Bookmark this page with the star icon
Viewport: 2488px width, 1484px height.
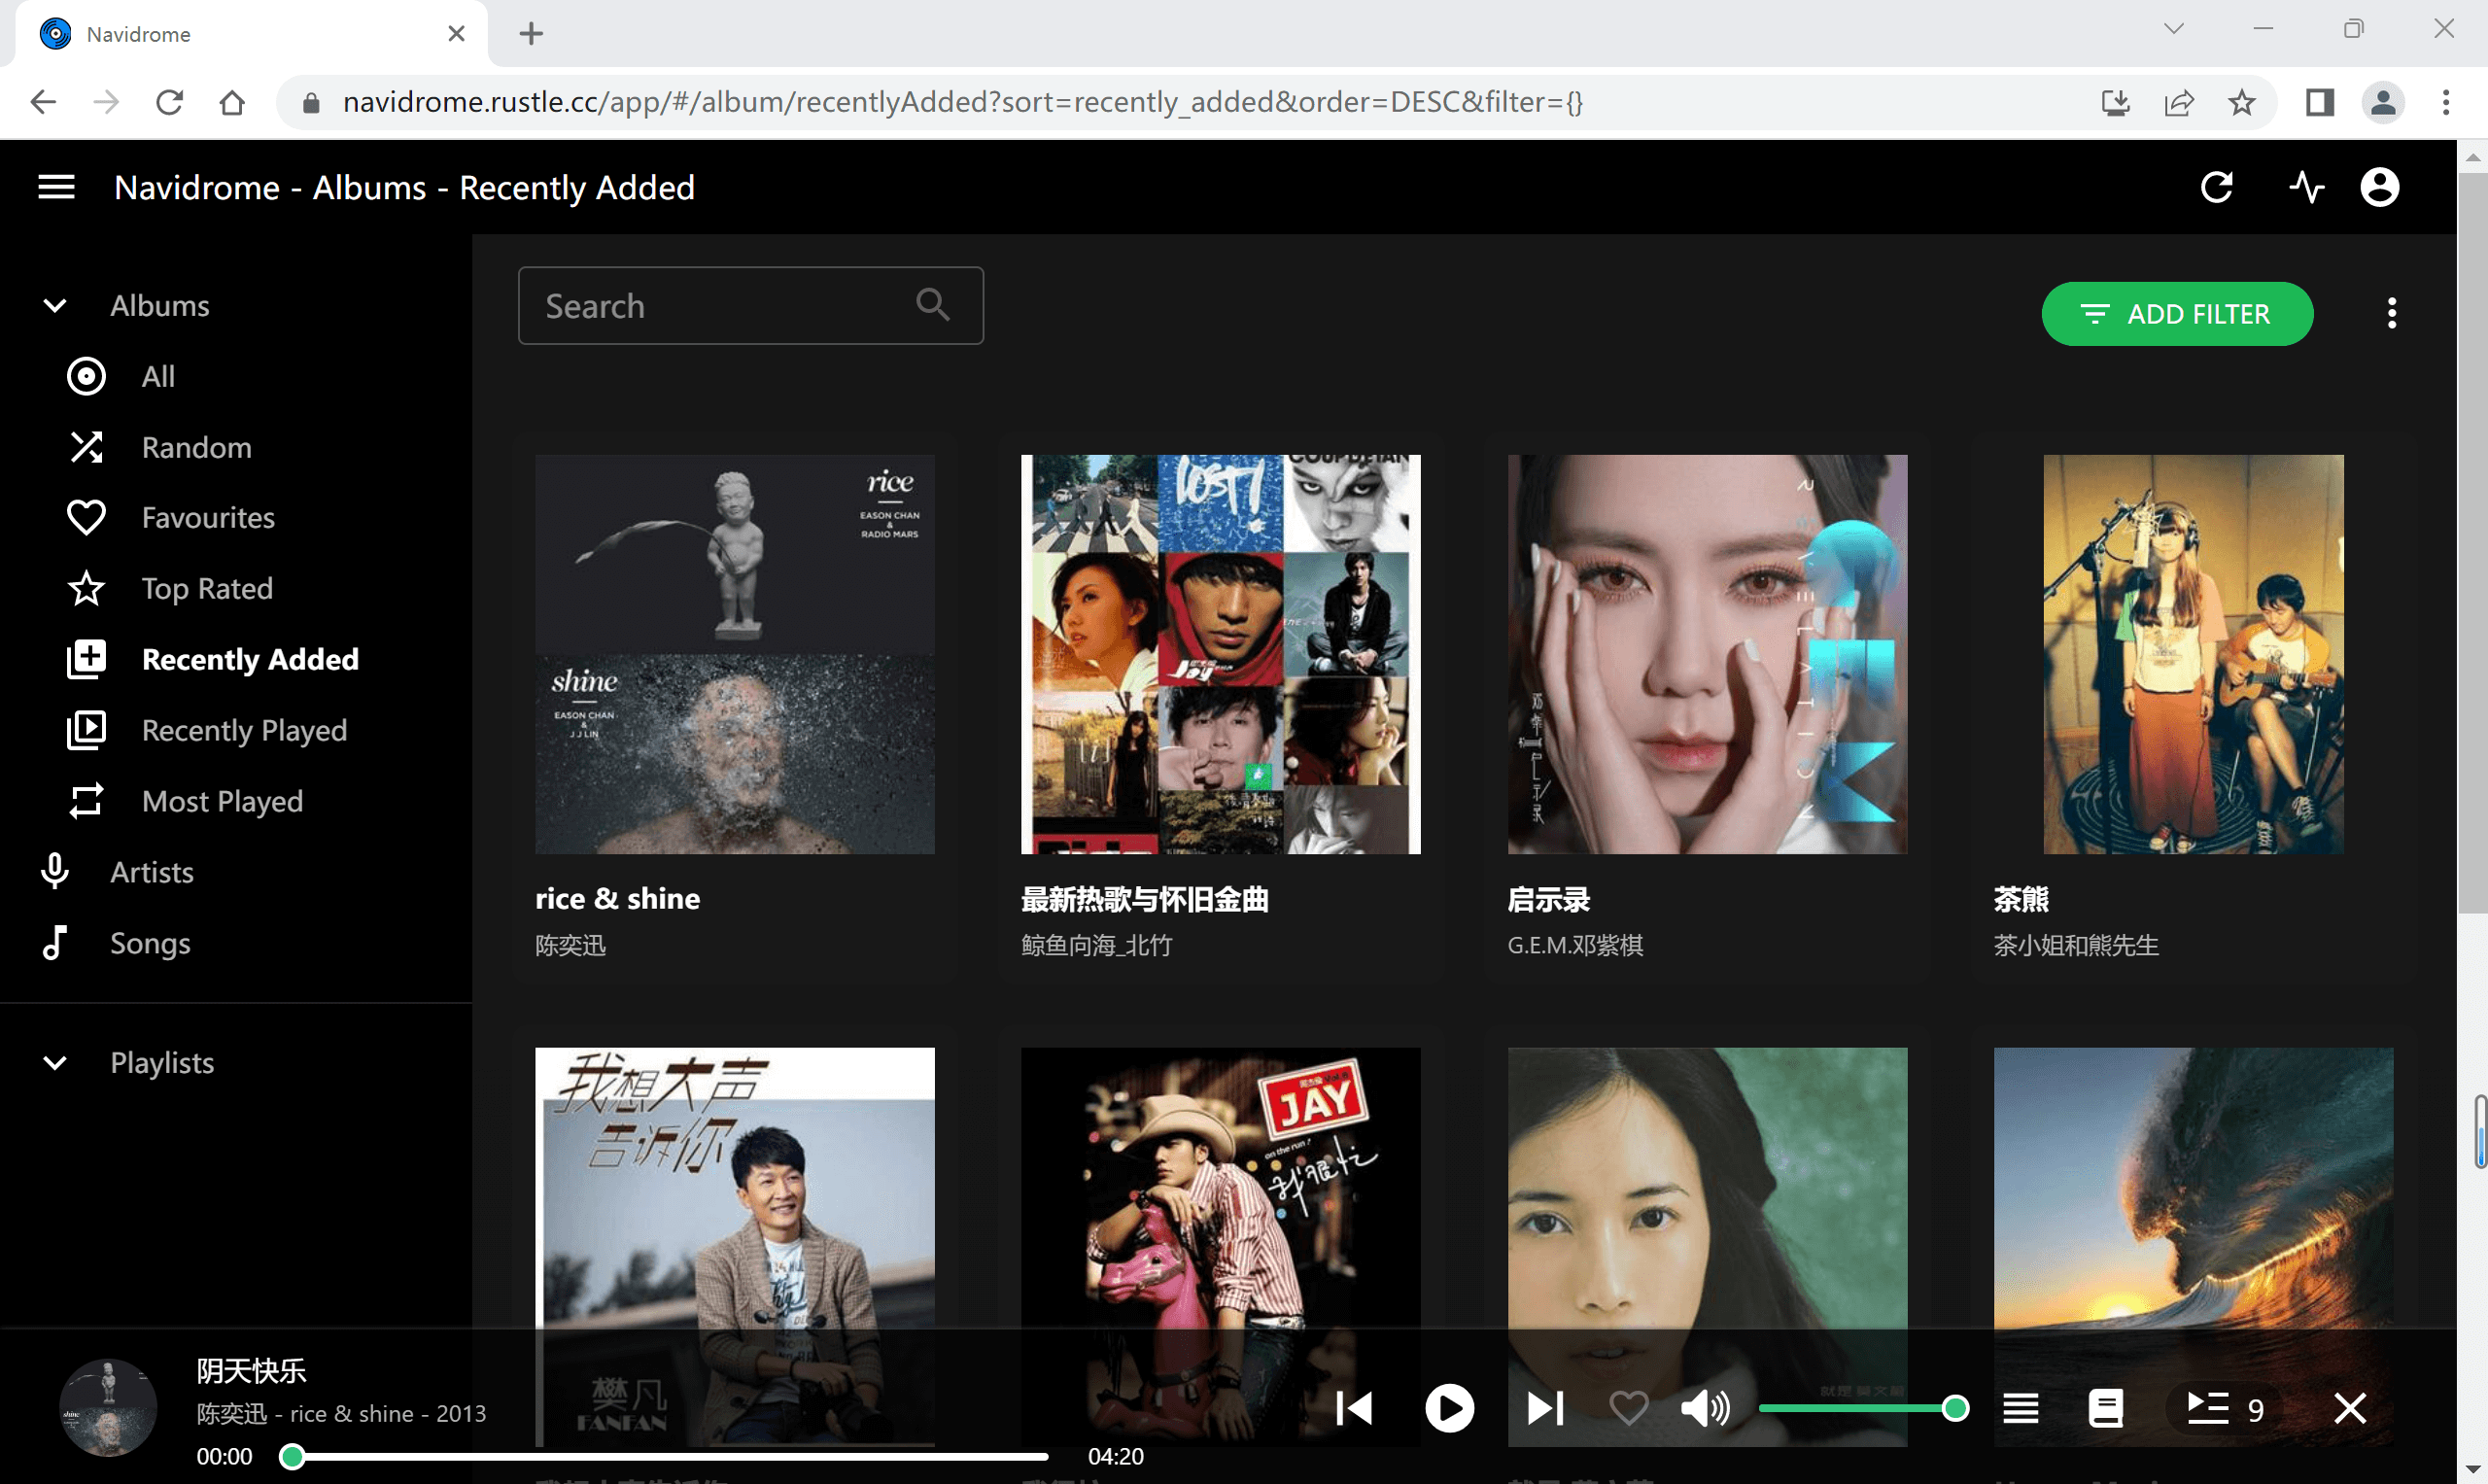click(2242, 102)
